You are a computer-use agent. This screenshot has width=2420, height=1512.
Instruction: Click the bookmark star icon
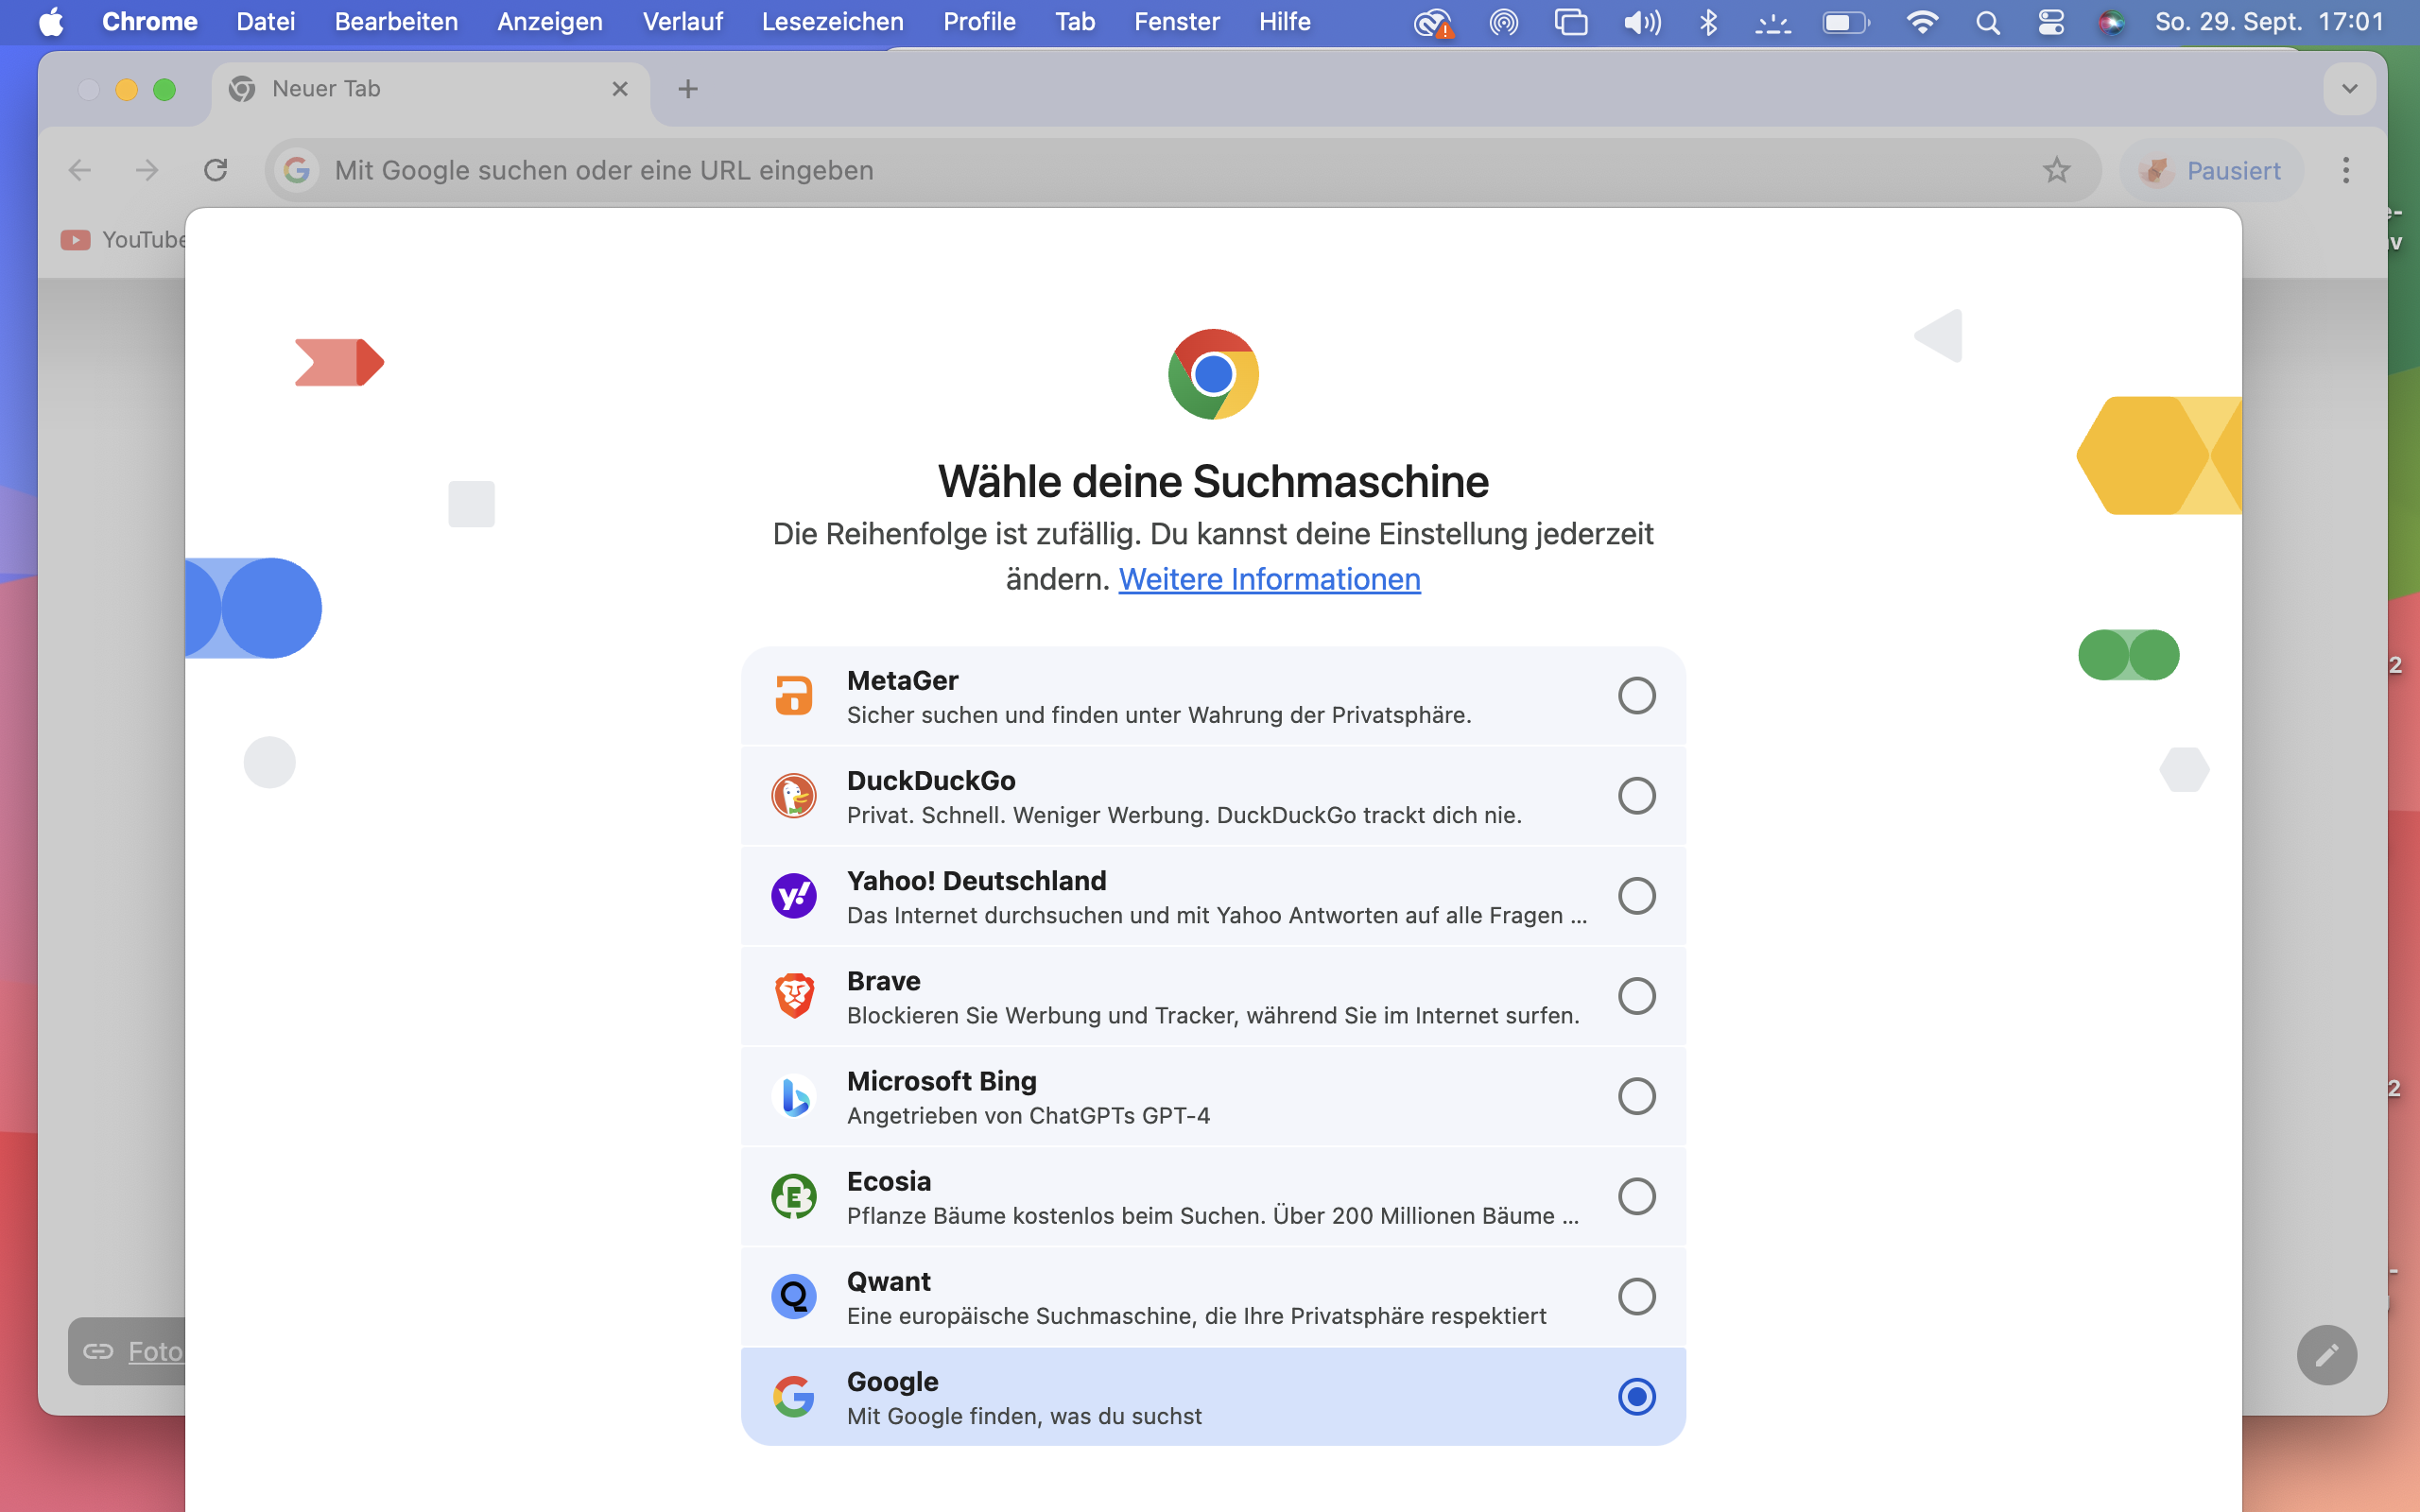(x=2056, y=170)
